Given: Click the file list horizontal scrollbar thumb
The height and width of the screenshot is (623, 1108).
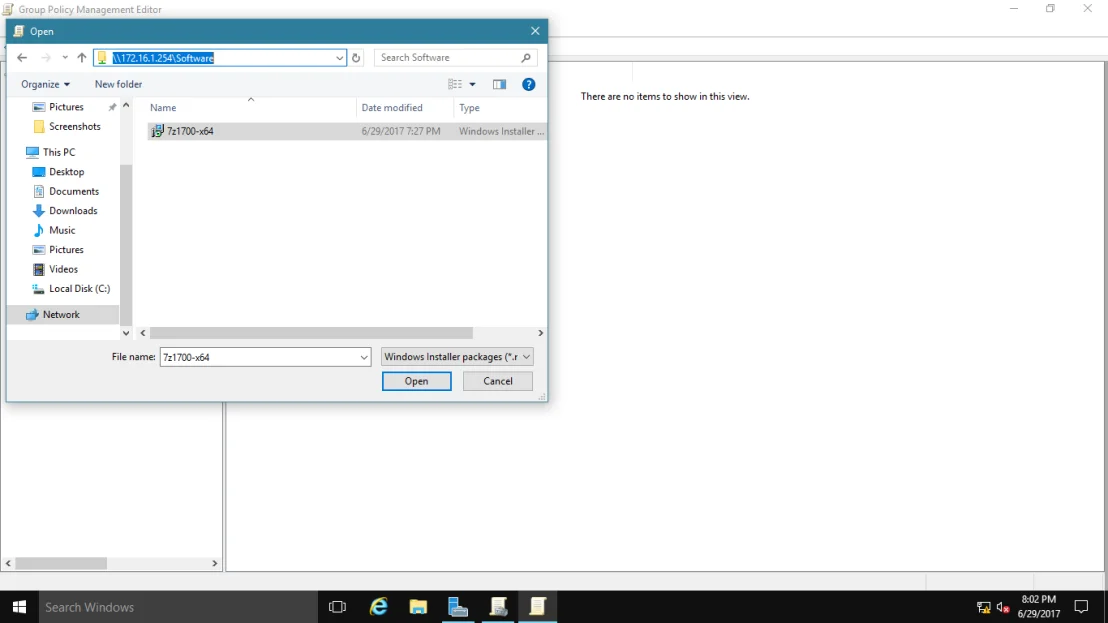Looking at the screenshot, I should [x=311, y=333].
